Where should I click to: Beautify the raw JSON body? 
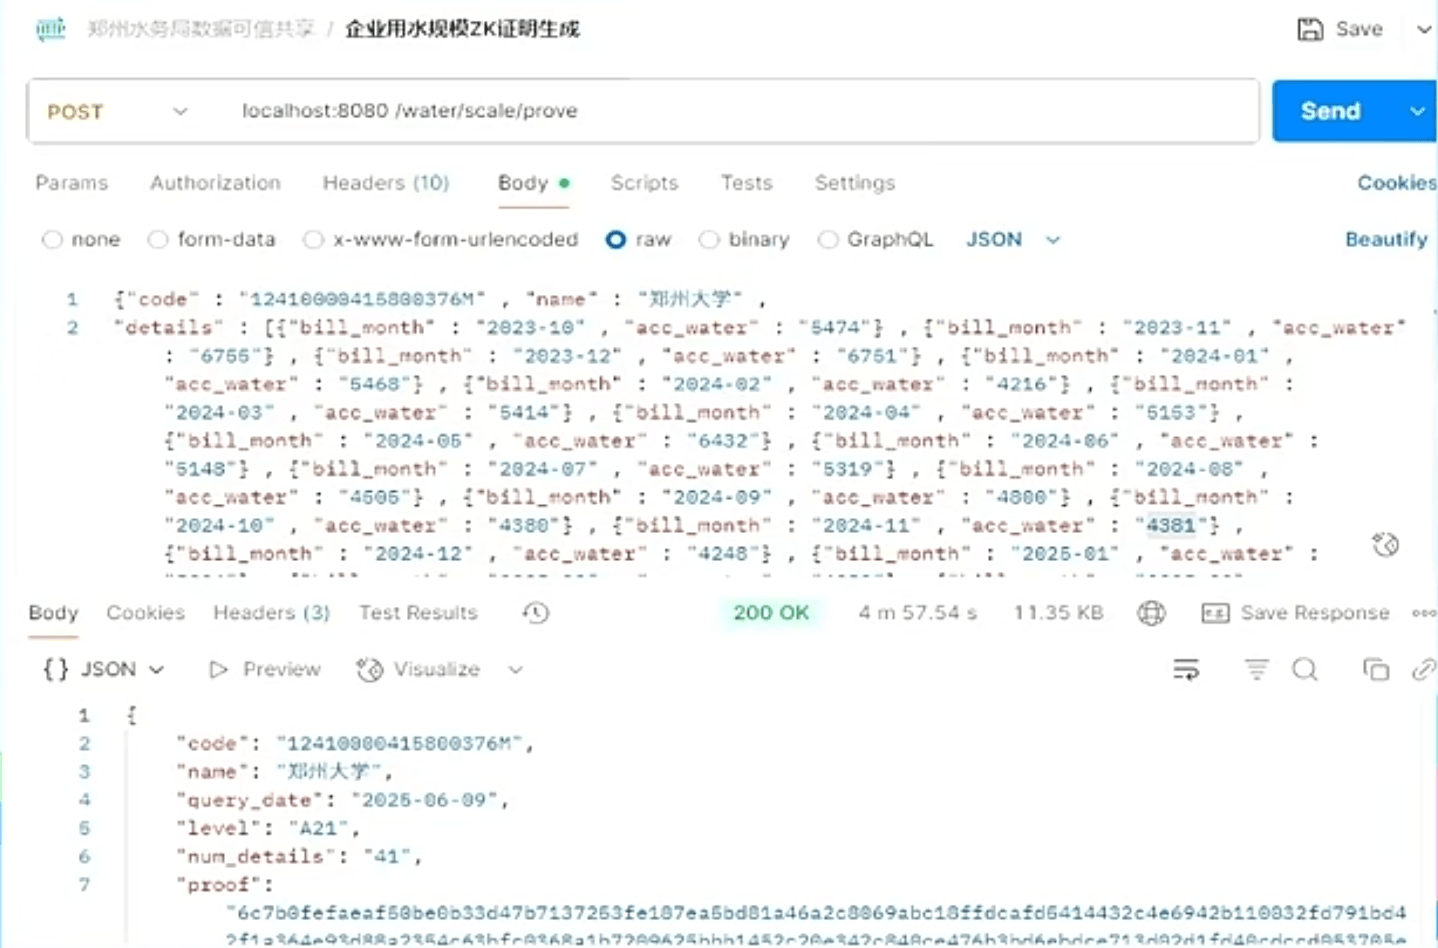click(1386, 239)
